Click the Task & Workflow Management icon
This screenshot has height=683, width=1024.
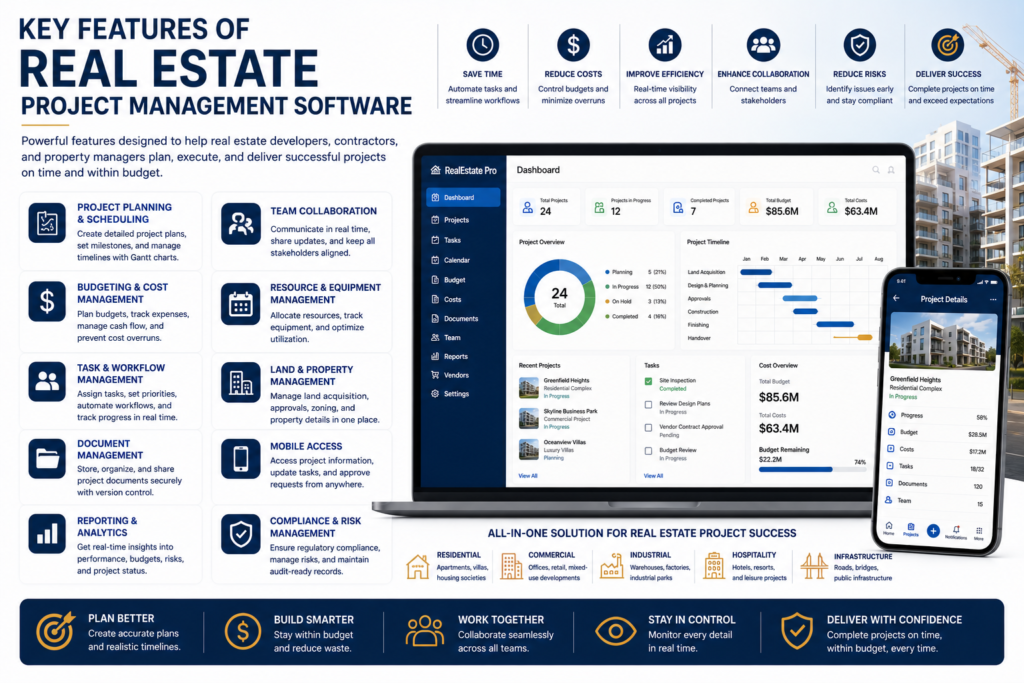(47, 381)
